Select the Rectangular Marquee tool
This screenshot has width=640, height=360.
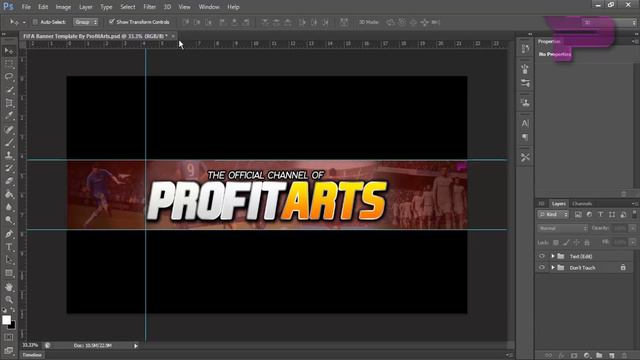tap(9, 64)
